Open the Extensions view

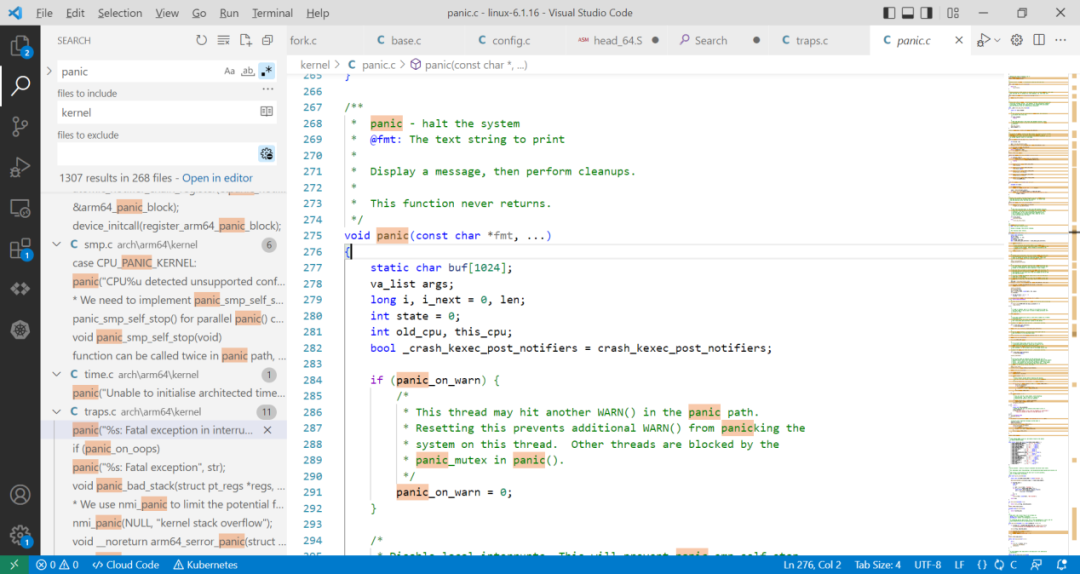(20, 248)
